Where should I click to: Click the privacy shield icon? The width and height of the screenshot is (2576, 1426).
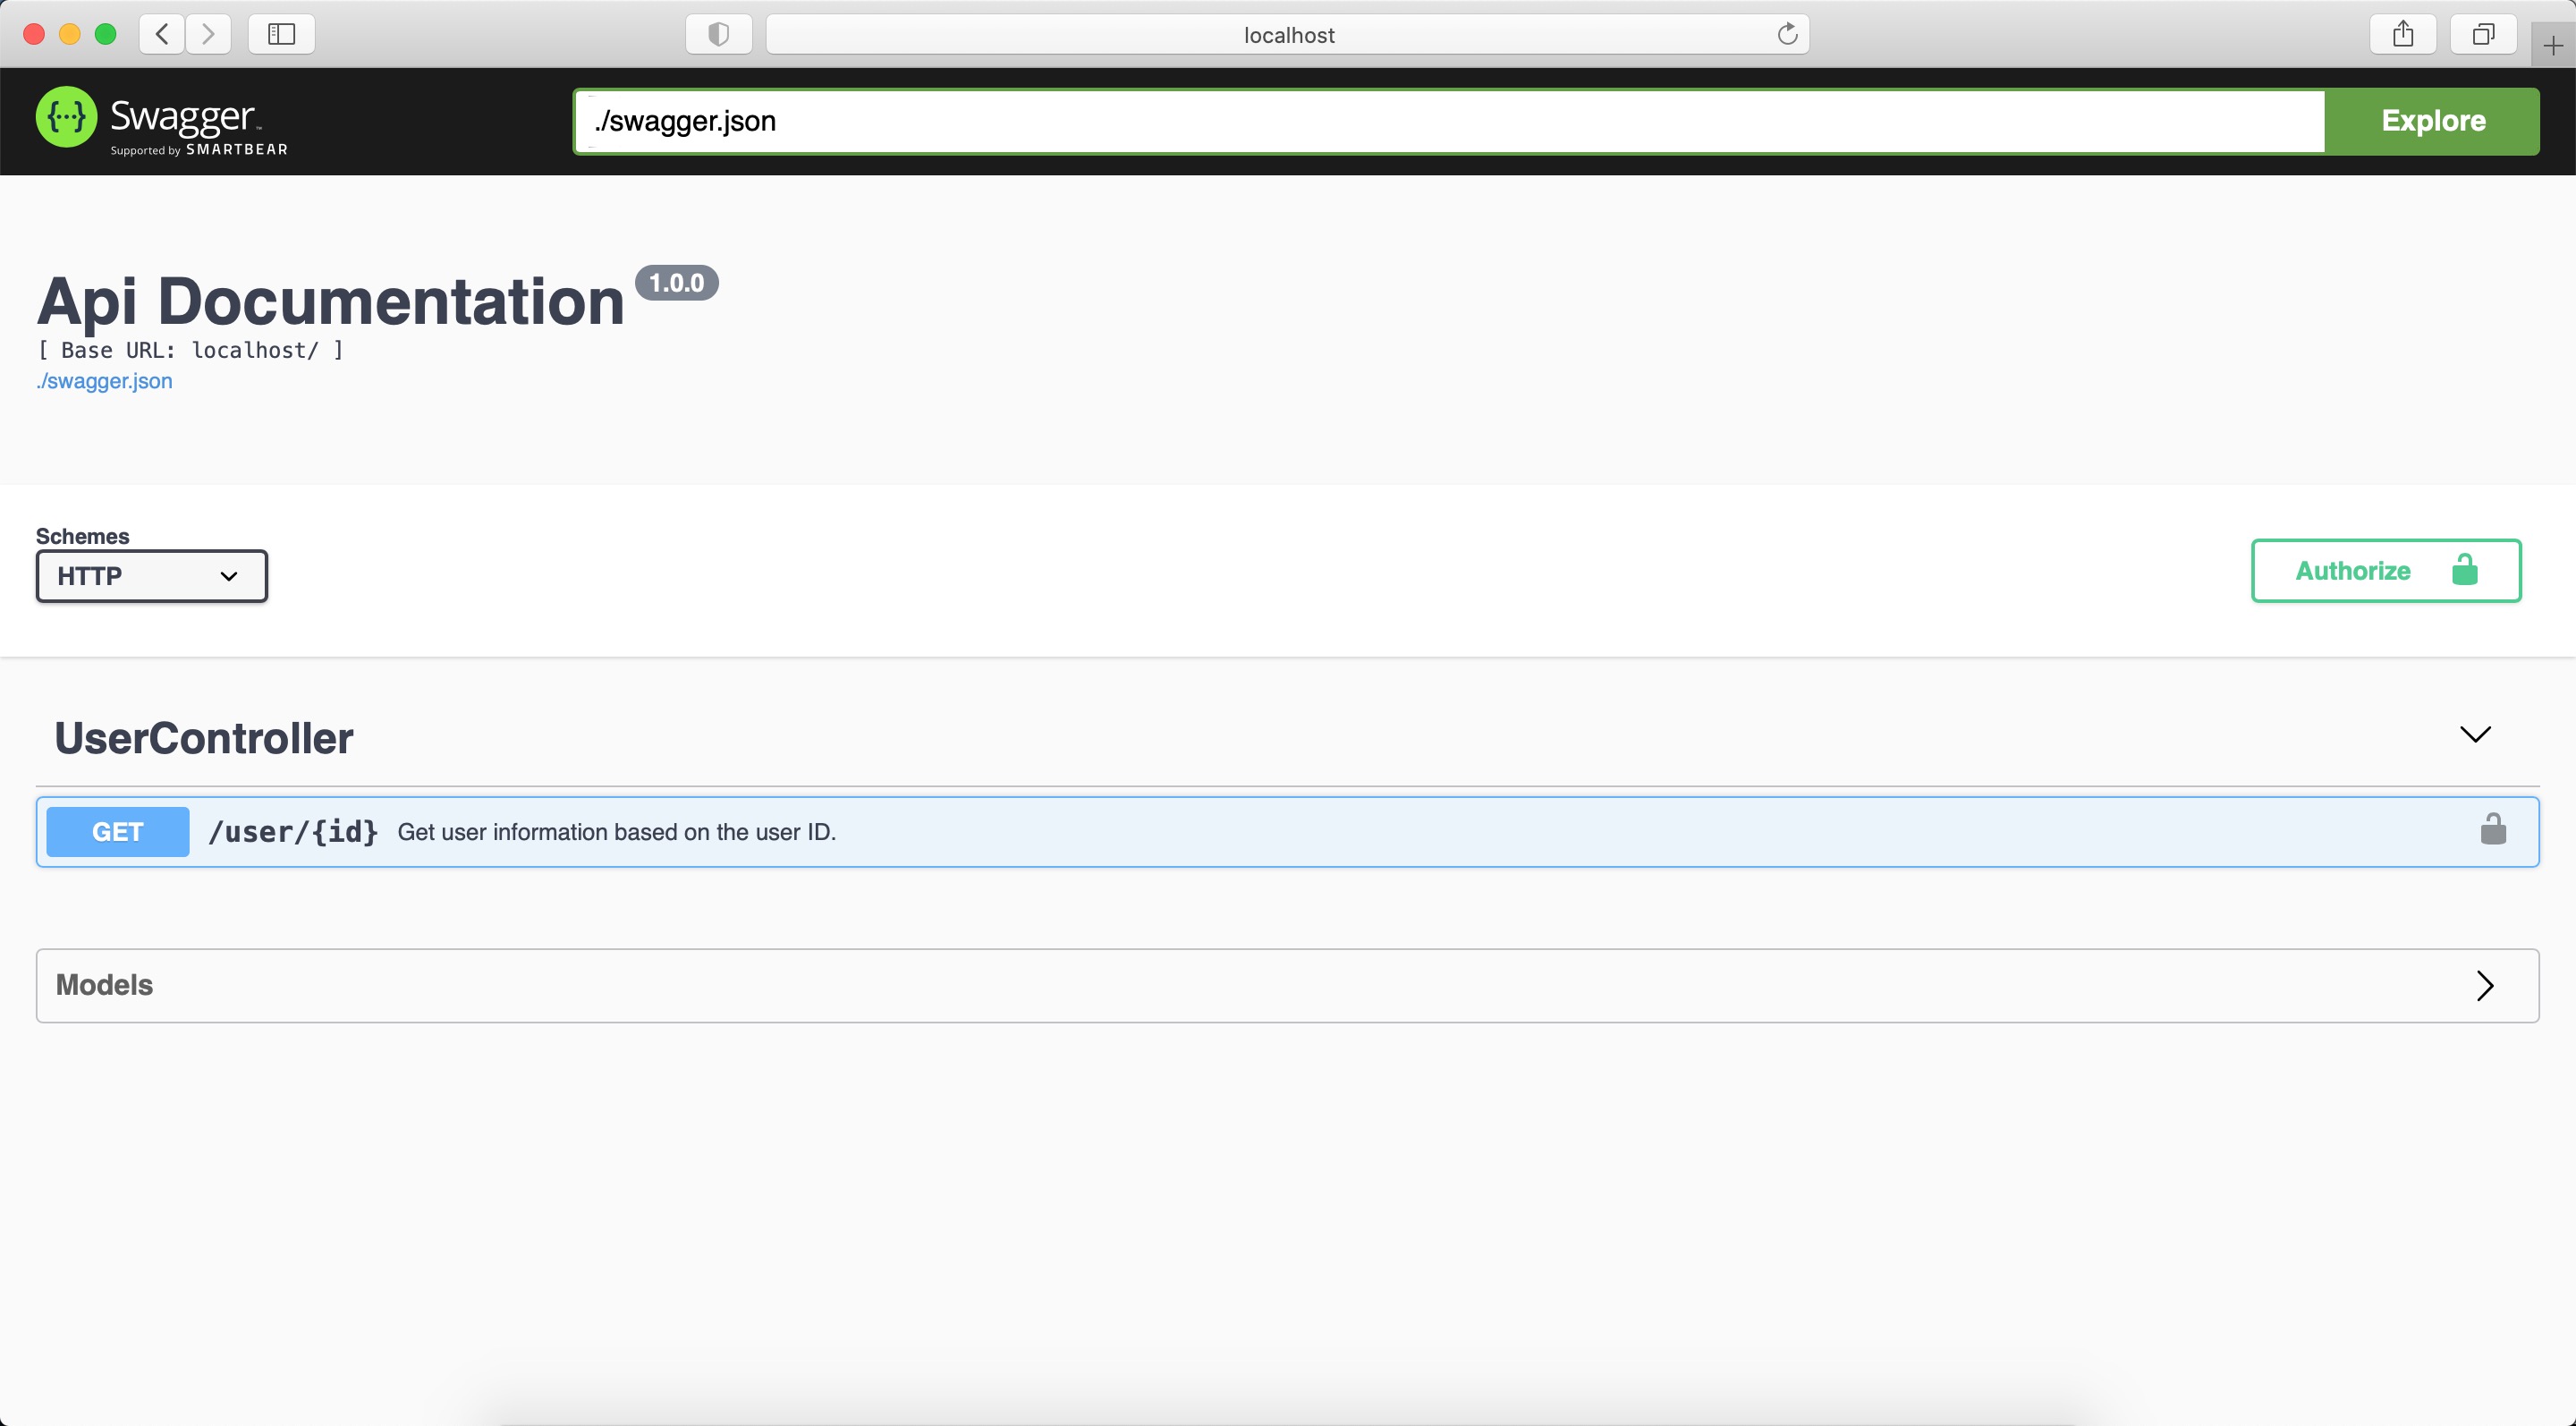pos(718,34)
